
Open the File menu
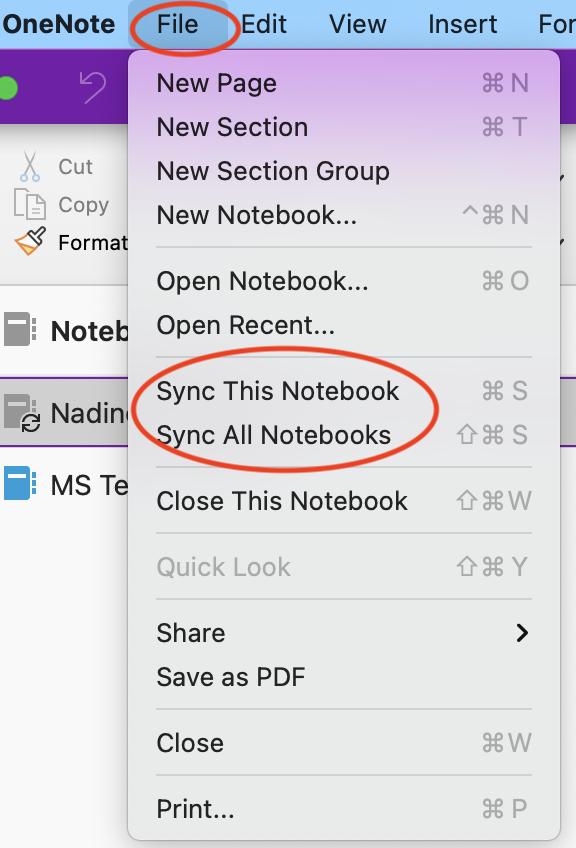tap(177, 24)
